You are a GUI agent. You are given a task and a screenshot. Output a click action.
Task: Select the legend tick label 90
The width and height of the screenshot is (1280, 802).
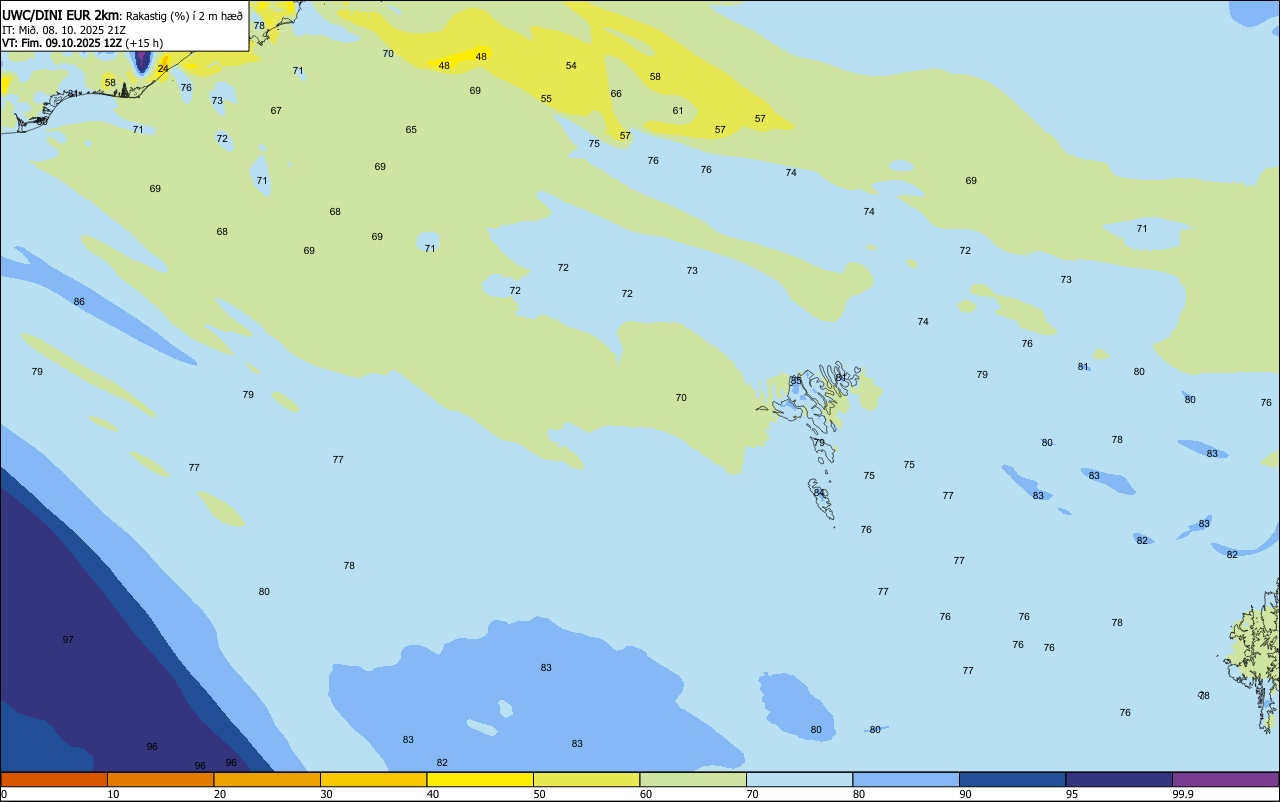(966, 794)
